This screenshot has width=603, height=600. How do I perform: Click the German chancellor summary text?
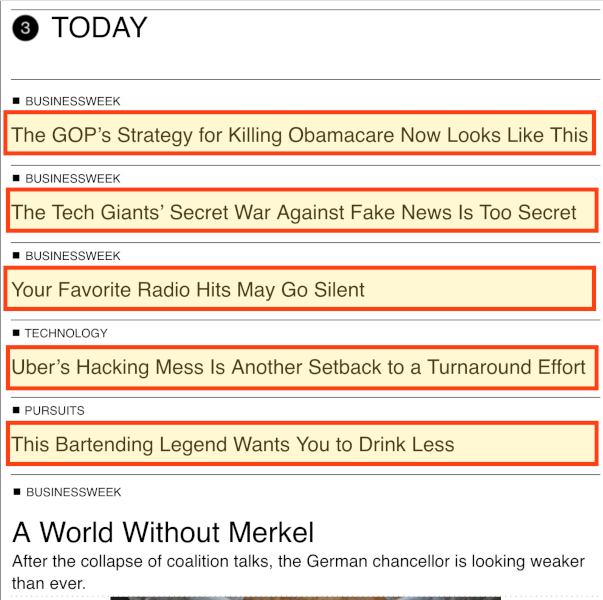coord(298,573)
